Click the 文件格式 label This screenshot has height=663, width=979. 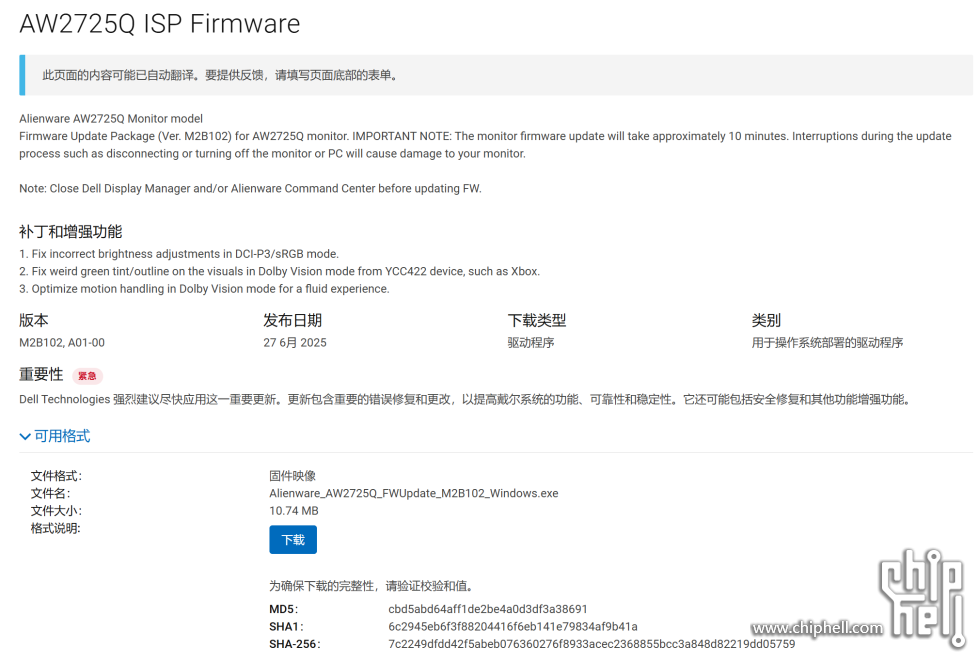point(56,476)
